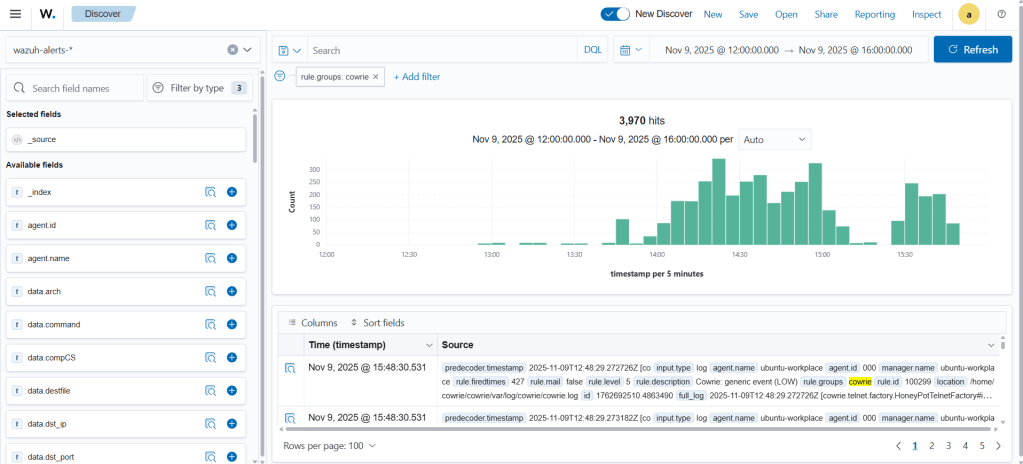Click the help icon in top bar

pyautogui.click(x=1002, y=14)
